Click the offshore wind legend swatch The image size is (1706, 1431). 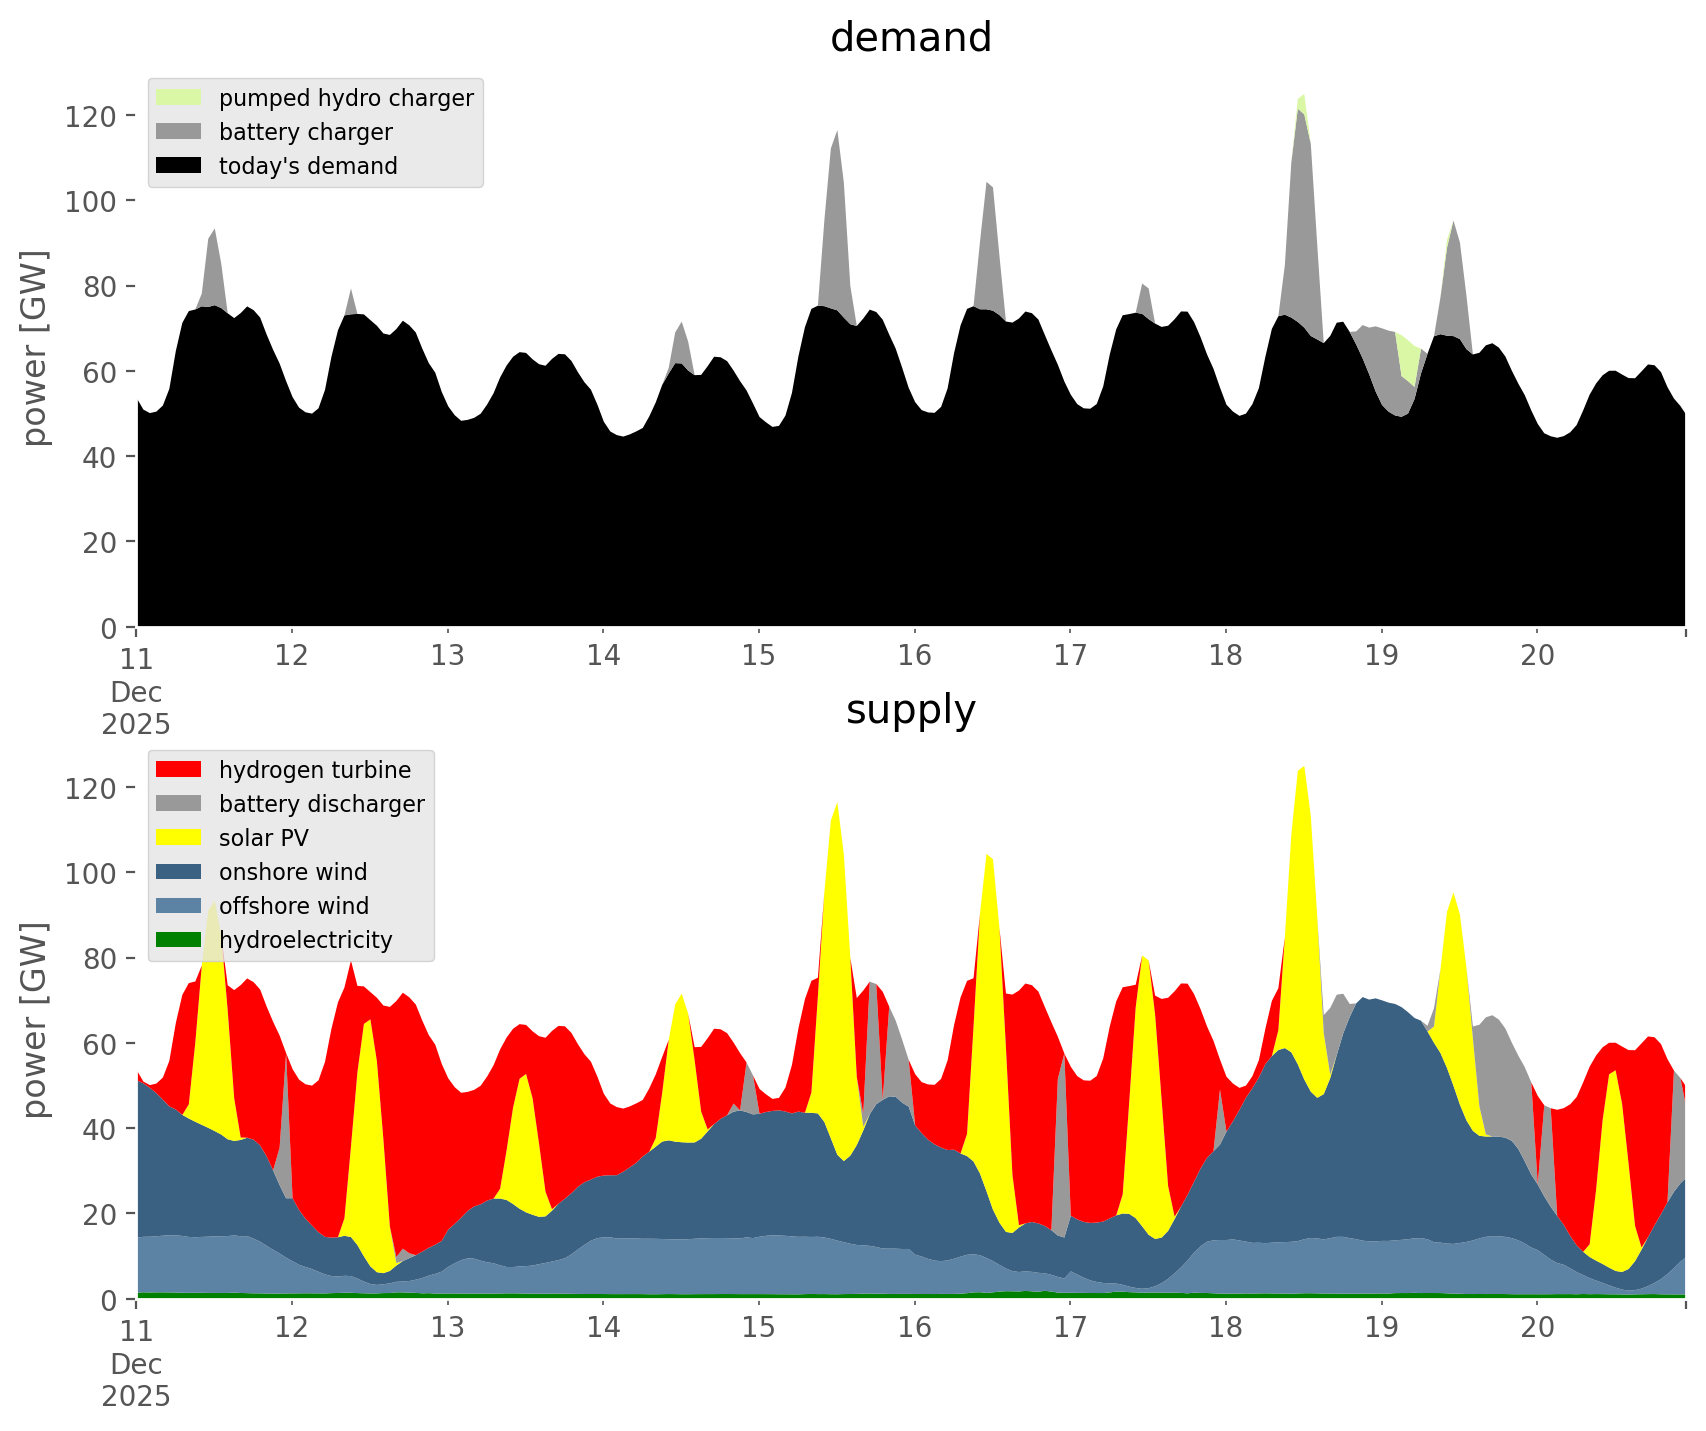coord(180,906)
